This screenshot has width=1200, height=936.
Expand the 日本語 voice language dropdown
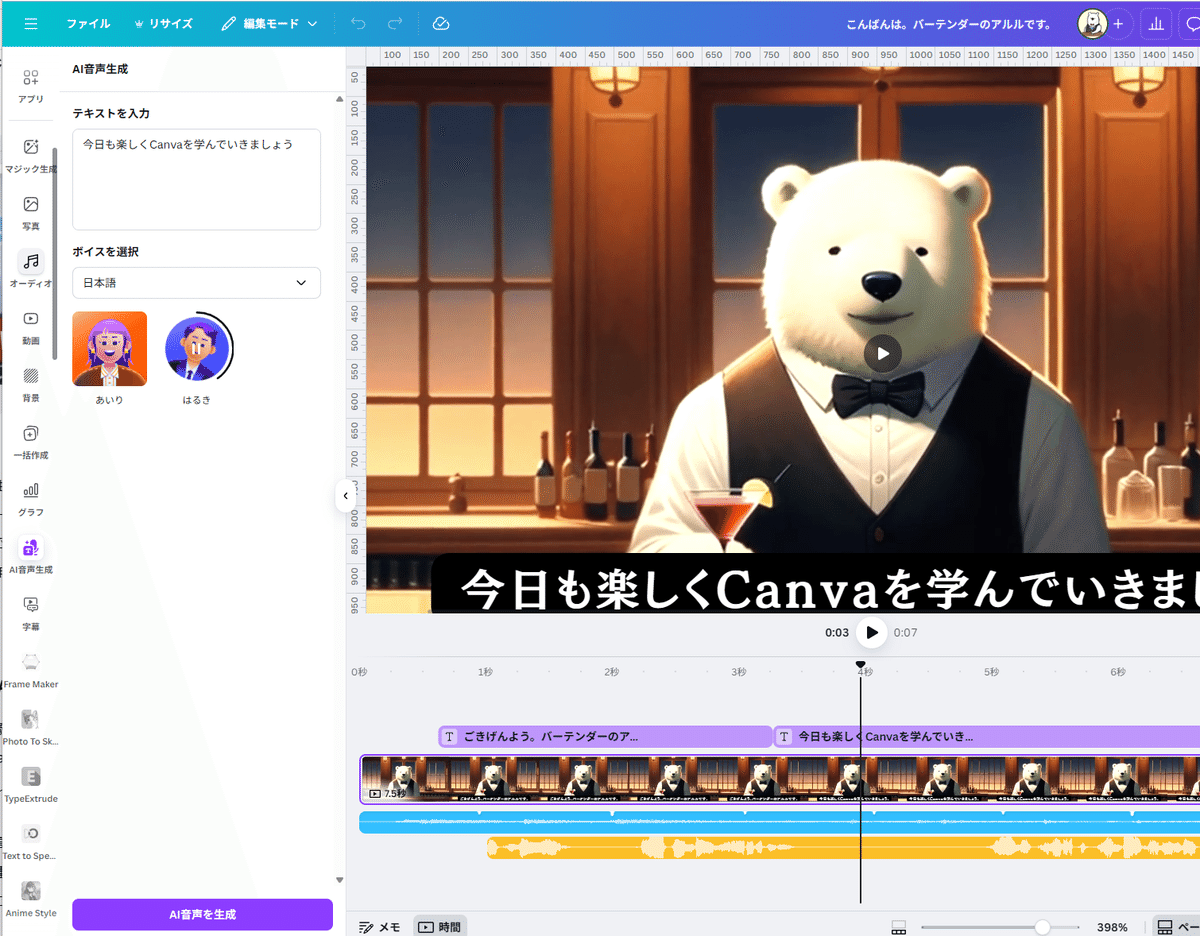coord(196,283)
